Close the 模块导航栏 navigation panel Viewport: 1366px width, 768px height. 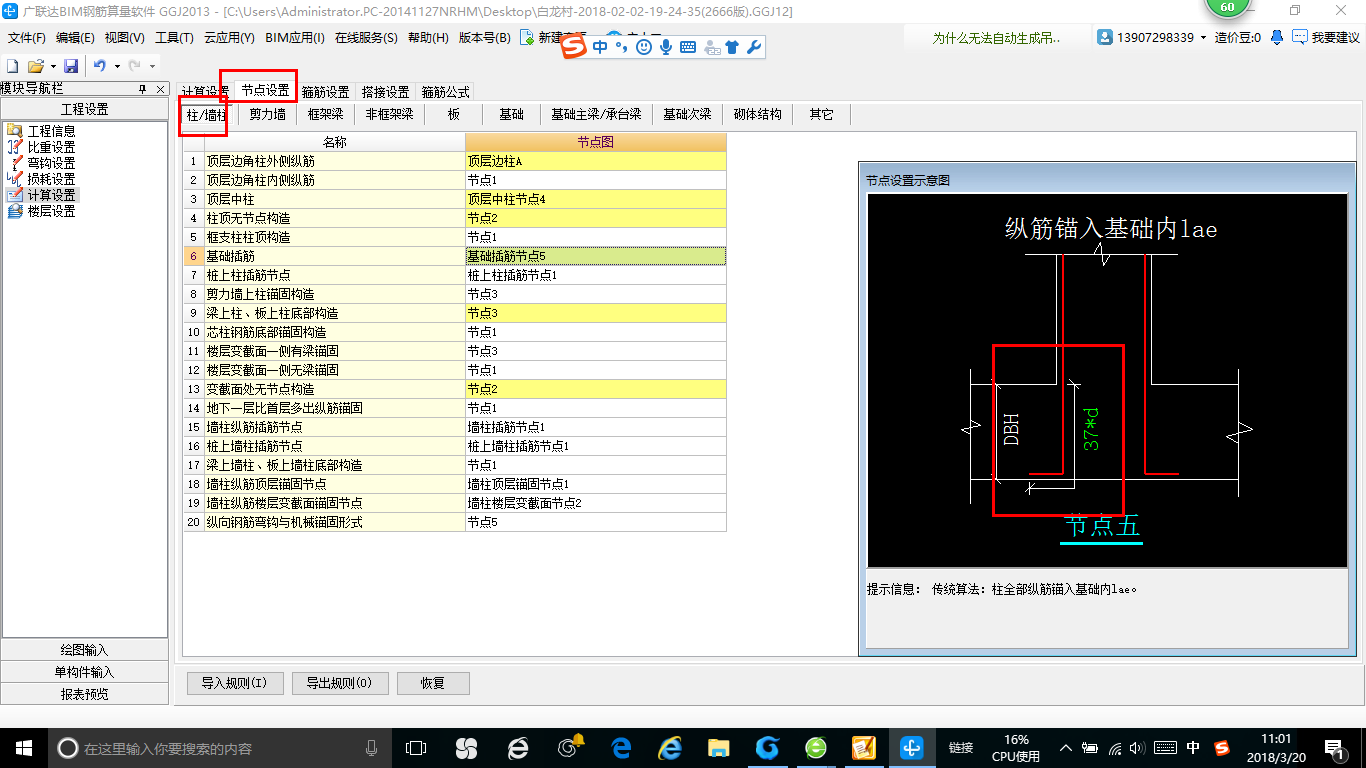pyautogui.click(x=160, y=90)
